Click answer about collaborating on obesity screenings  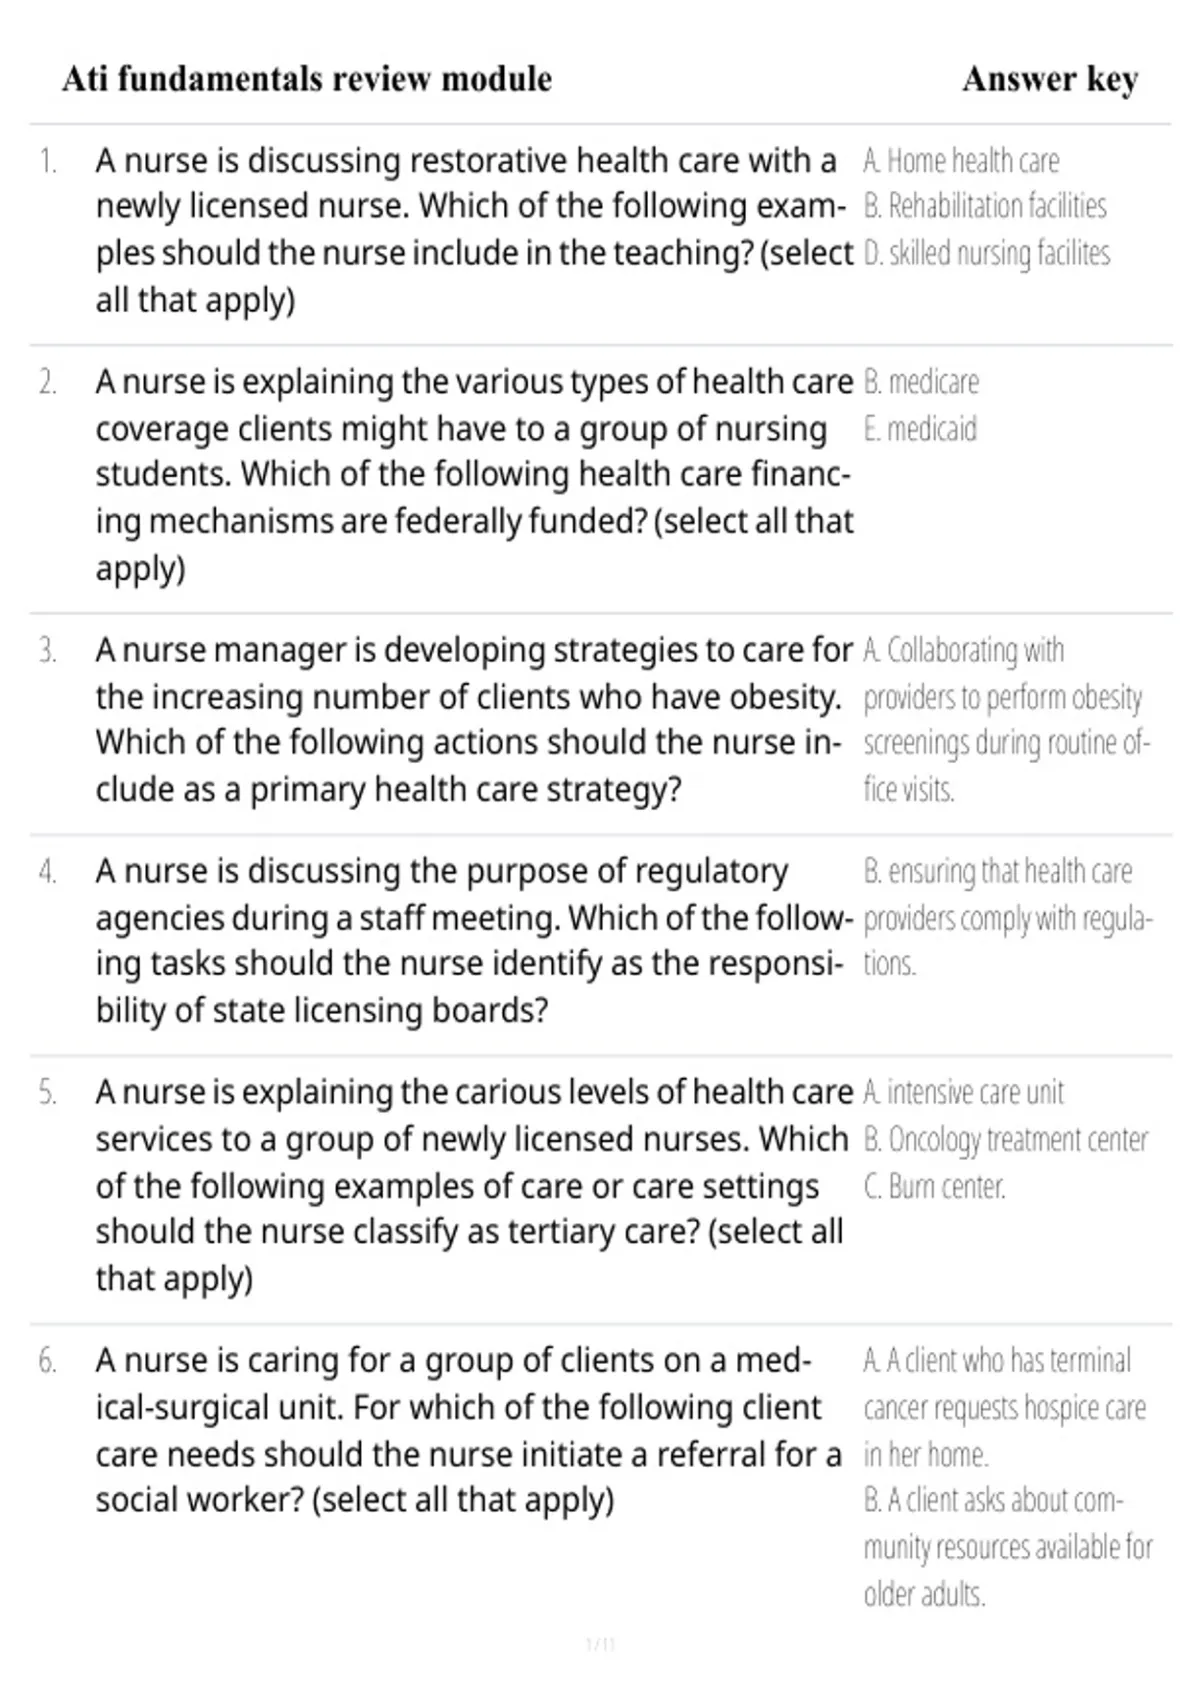tap(1007, 720)
